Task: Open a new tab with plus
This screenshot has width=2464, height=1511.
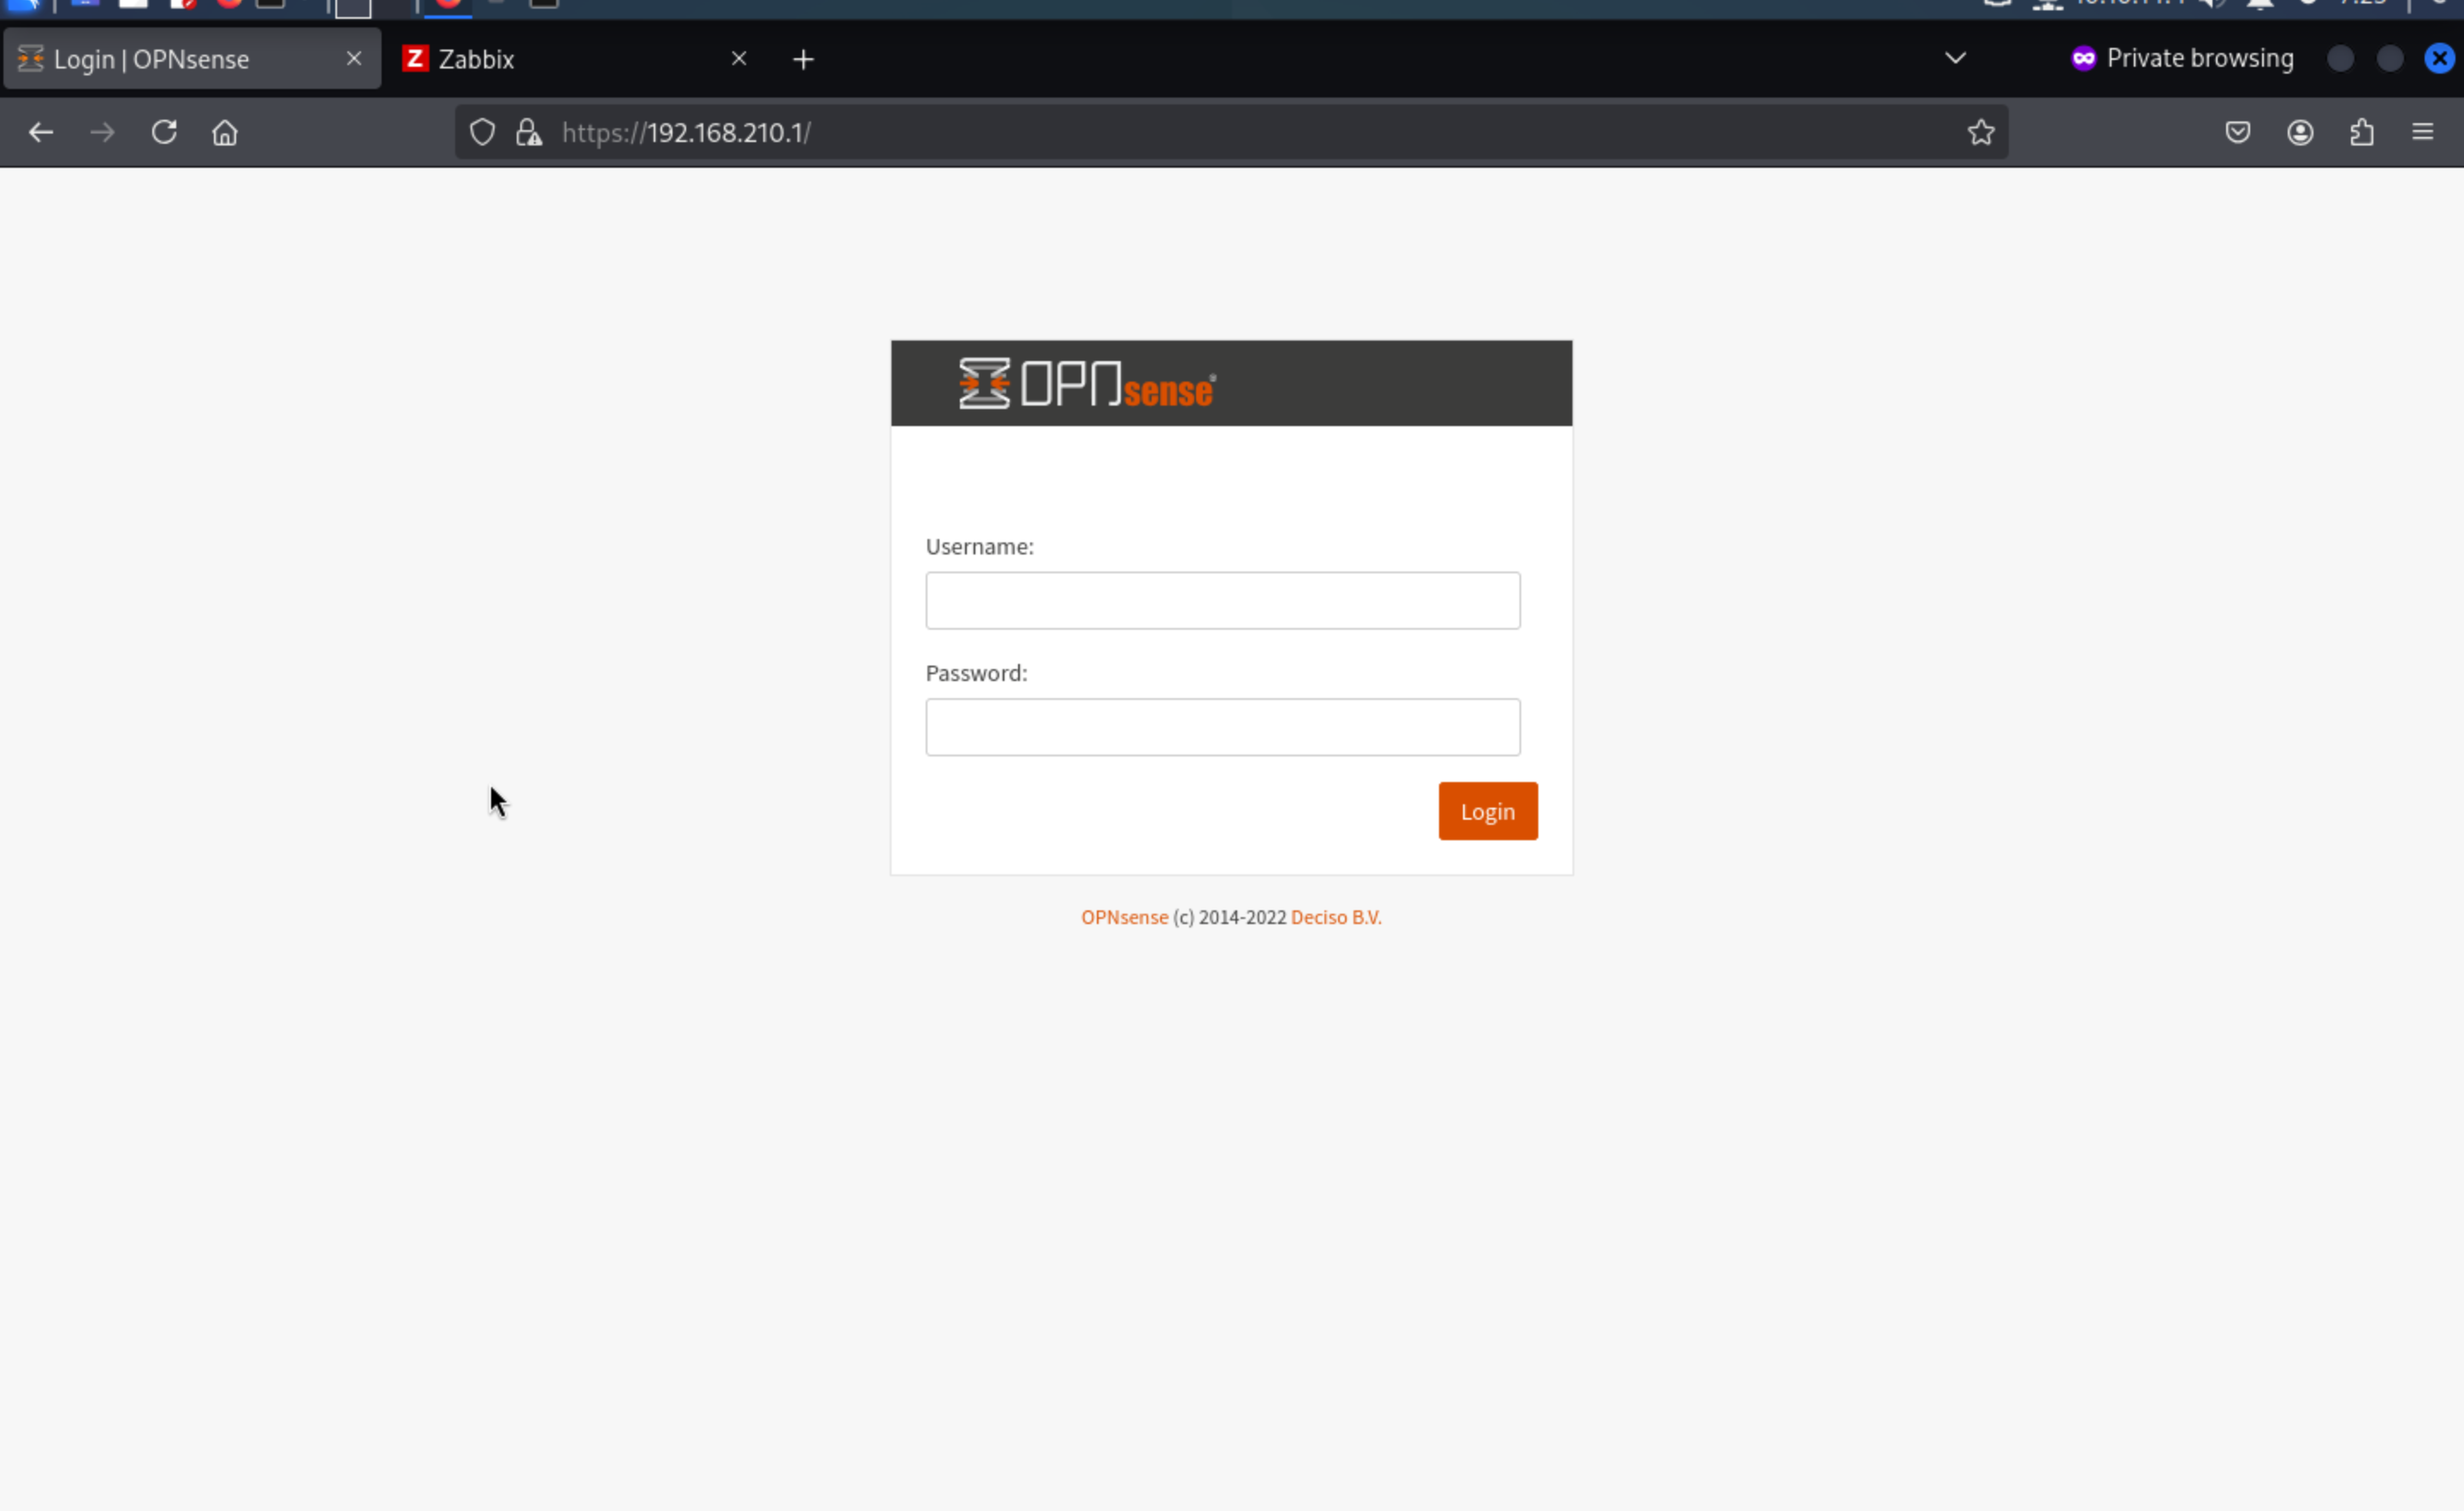Action: click(x=803, y=59)
